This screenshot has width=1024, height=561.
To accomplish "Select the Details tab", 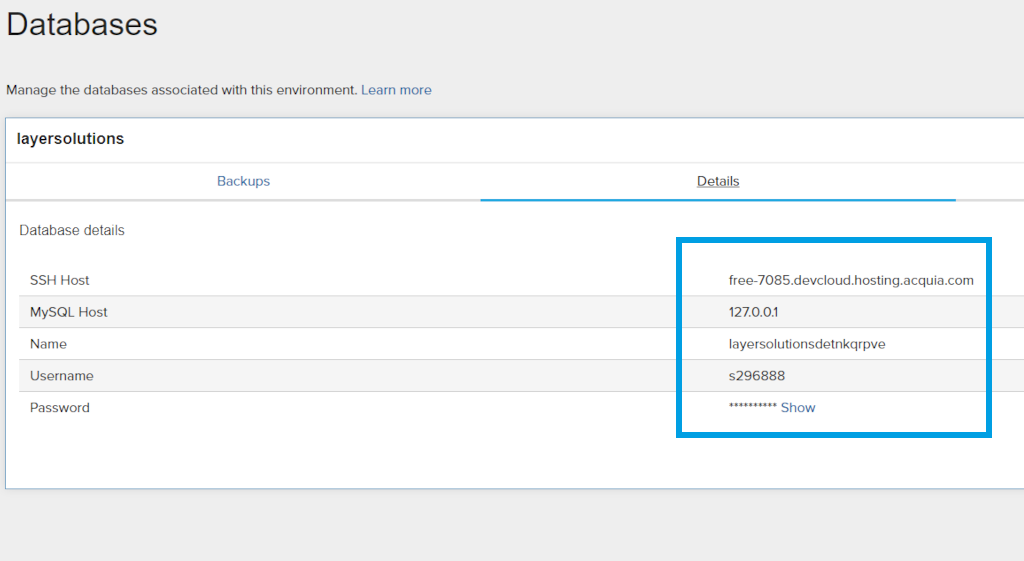I will point(718,181).
